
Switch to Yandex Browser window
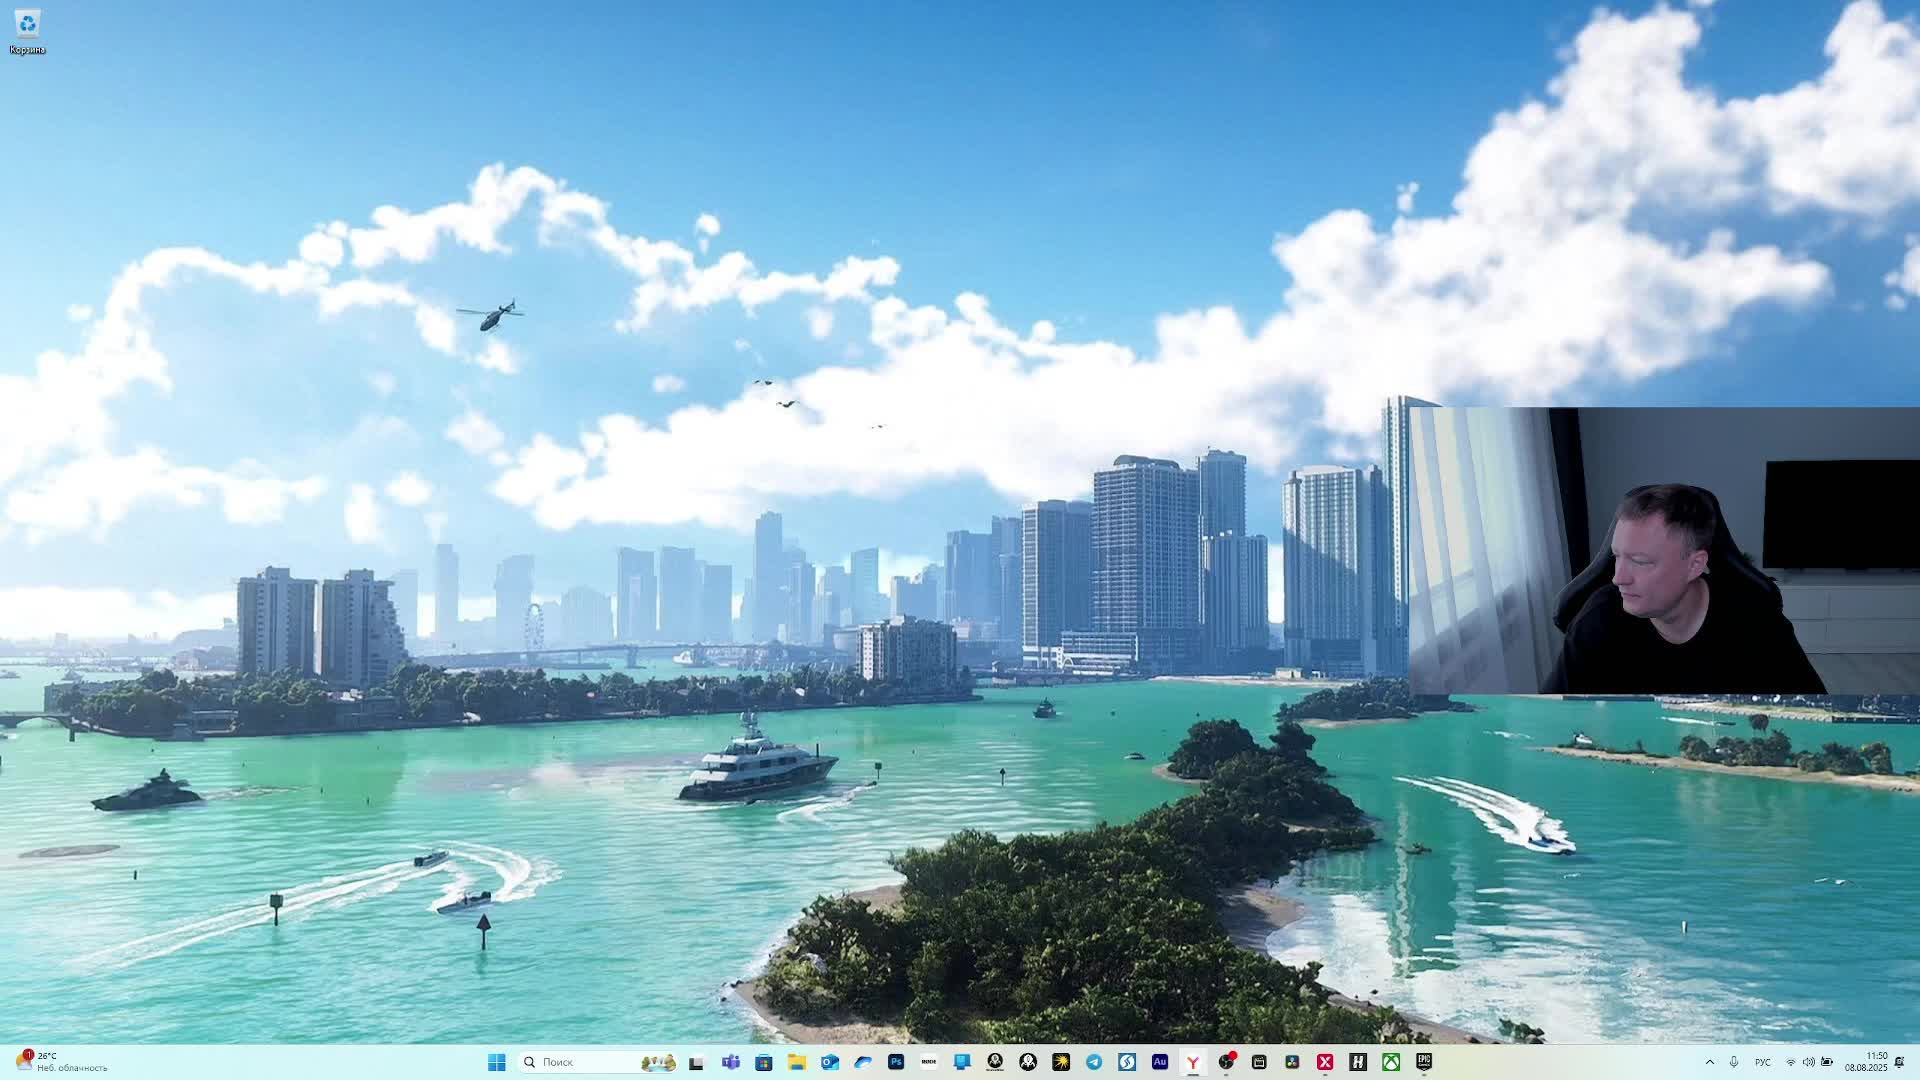(x=1193, y=1062)
